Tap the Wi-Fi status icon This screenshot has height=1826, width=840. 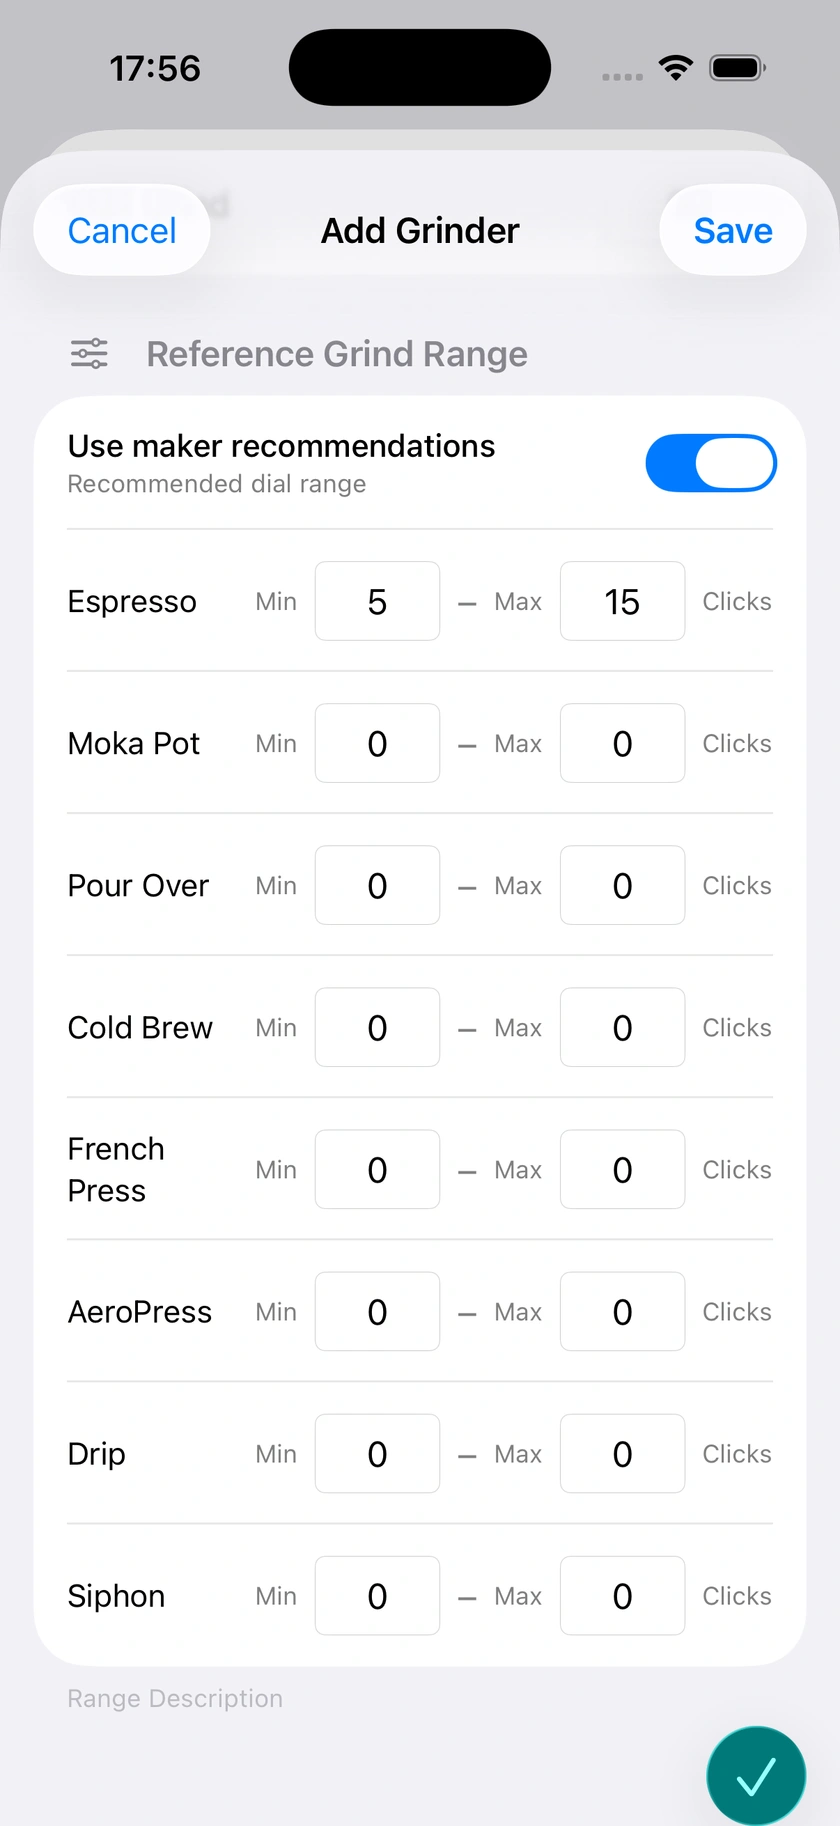(676, 68)
